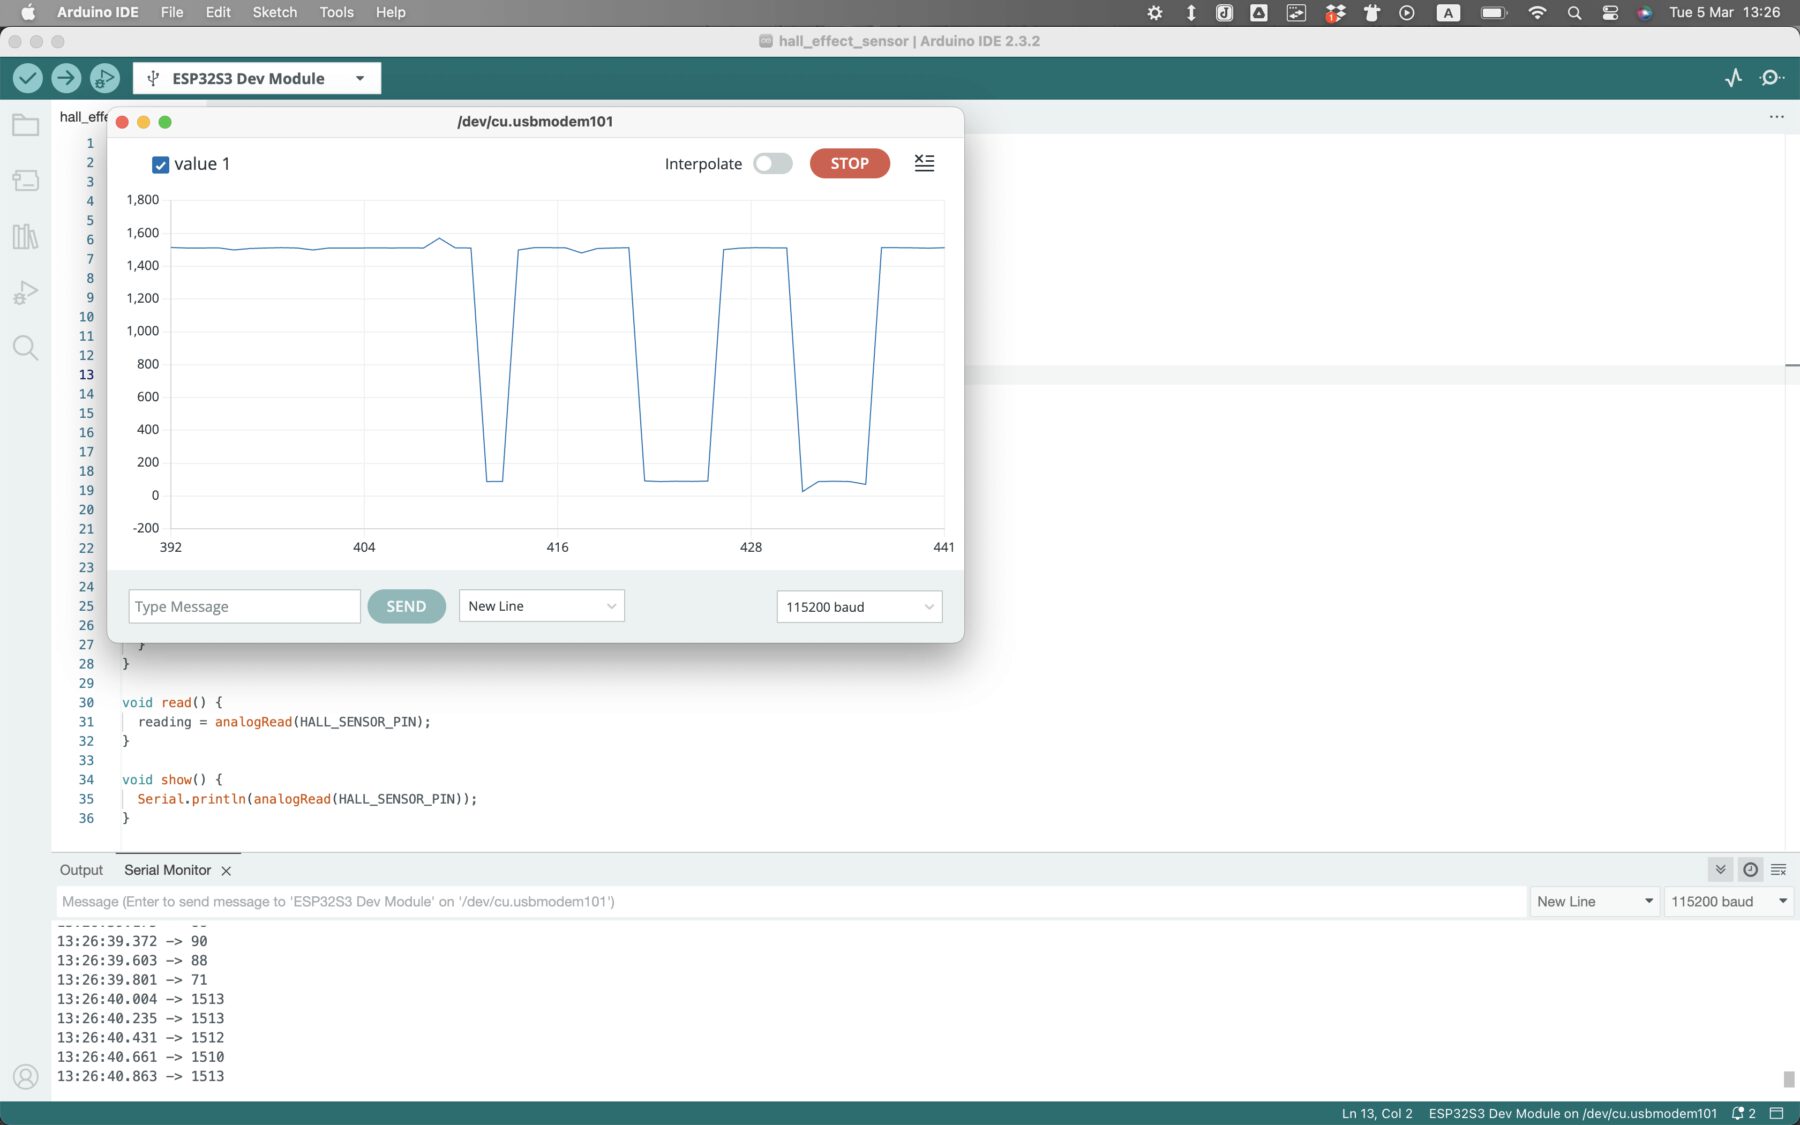
Task: Click the STOP plotting button
Action: click(850, 163)
